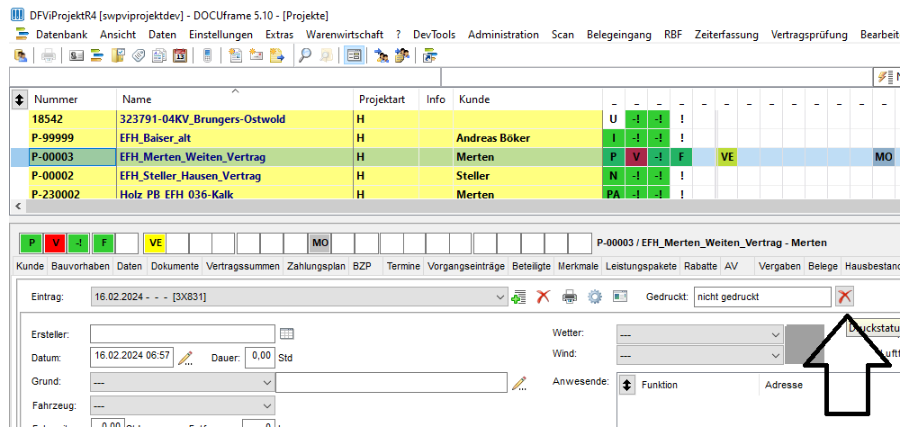Image resolution: width=901 pixels, height=431 pixels.
Task: Click the Kunde column header
Action: pyautogui.click(x=527, y=99)
